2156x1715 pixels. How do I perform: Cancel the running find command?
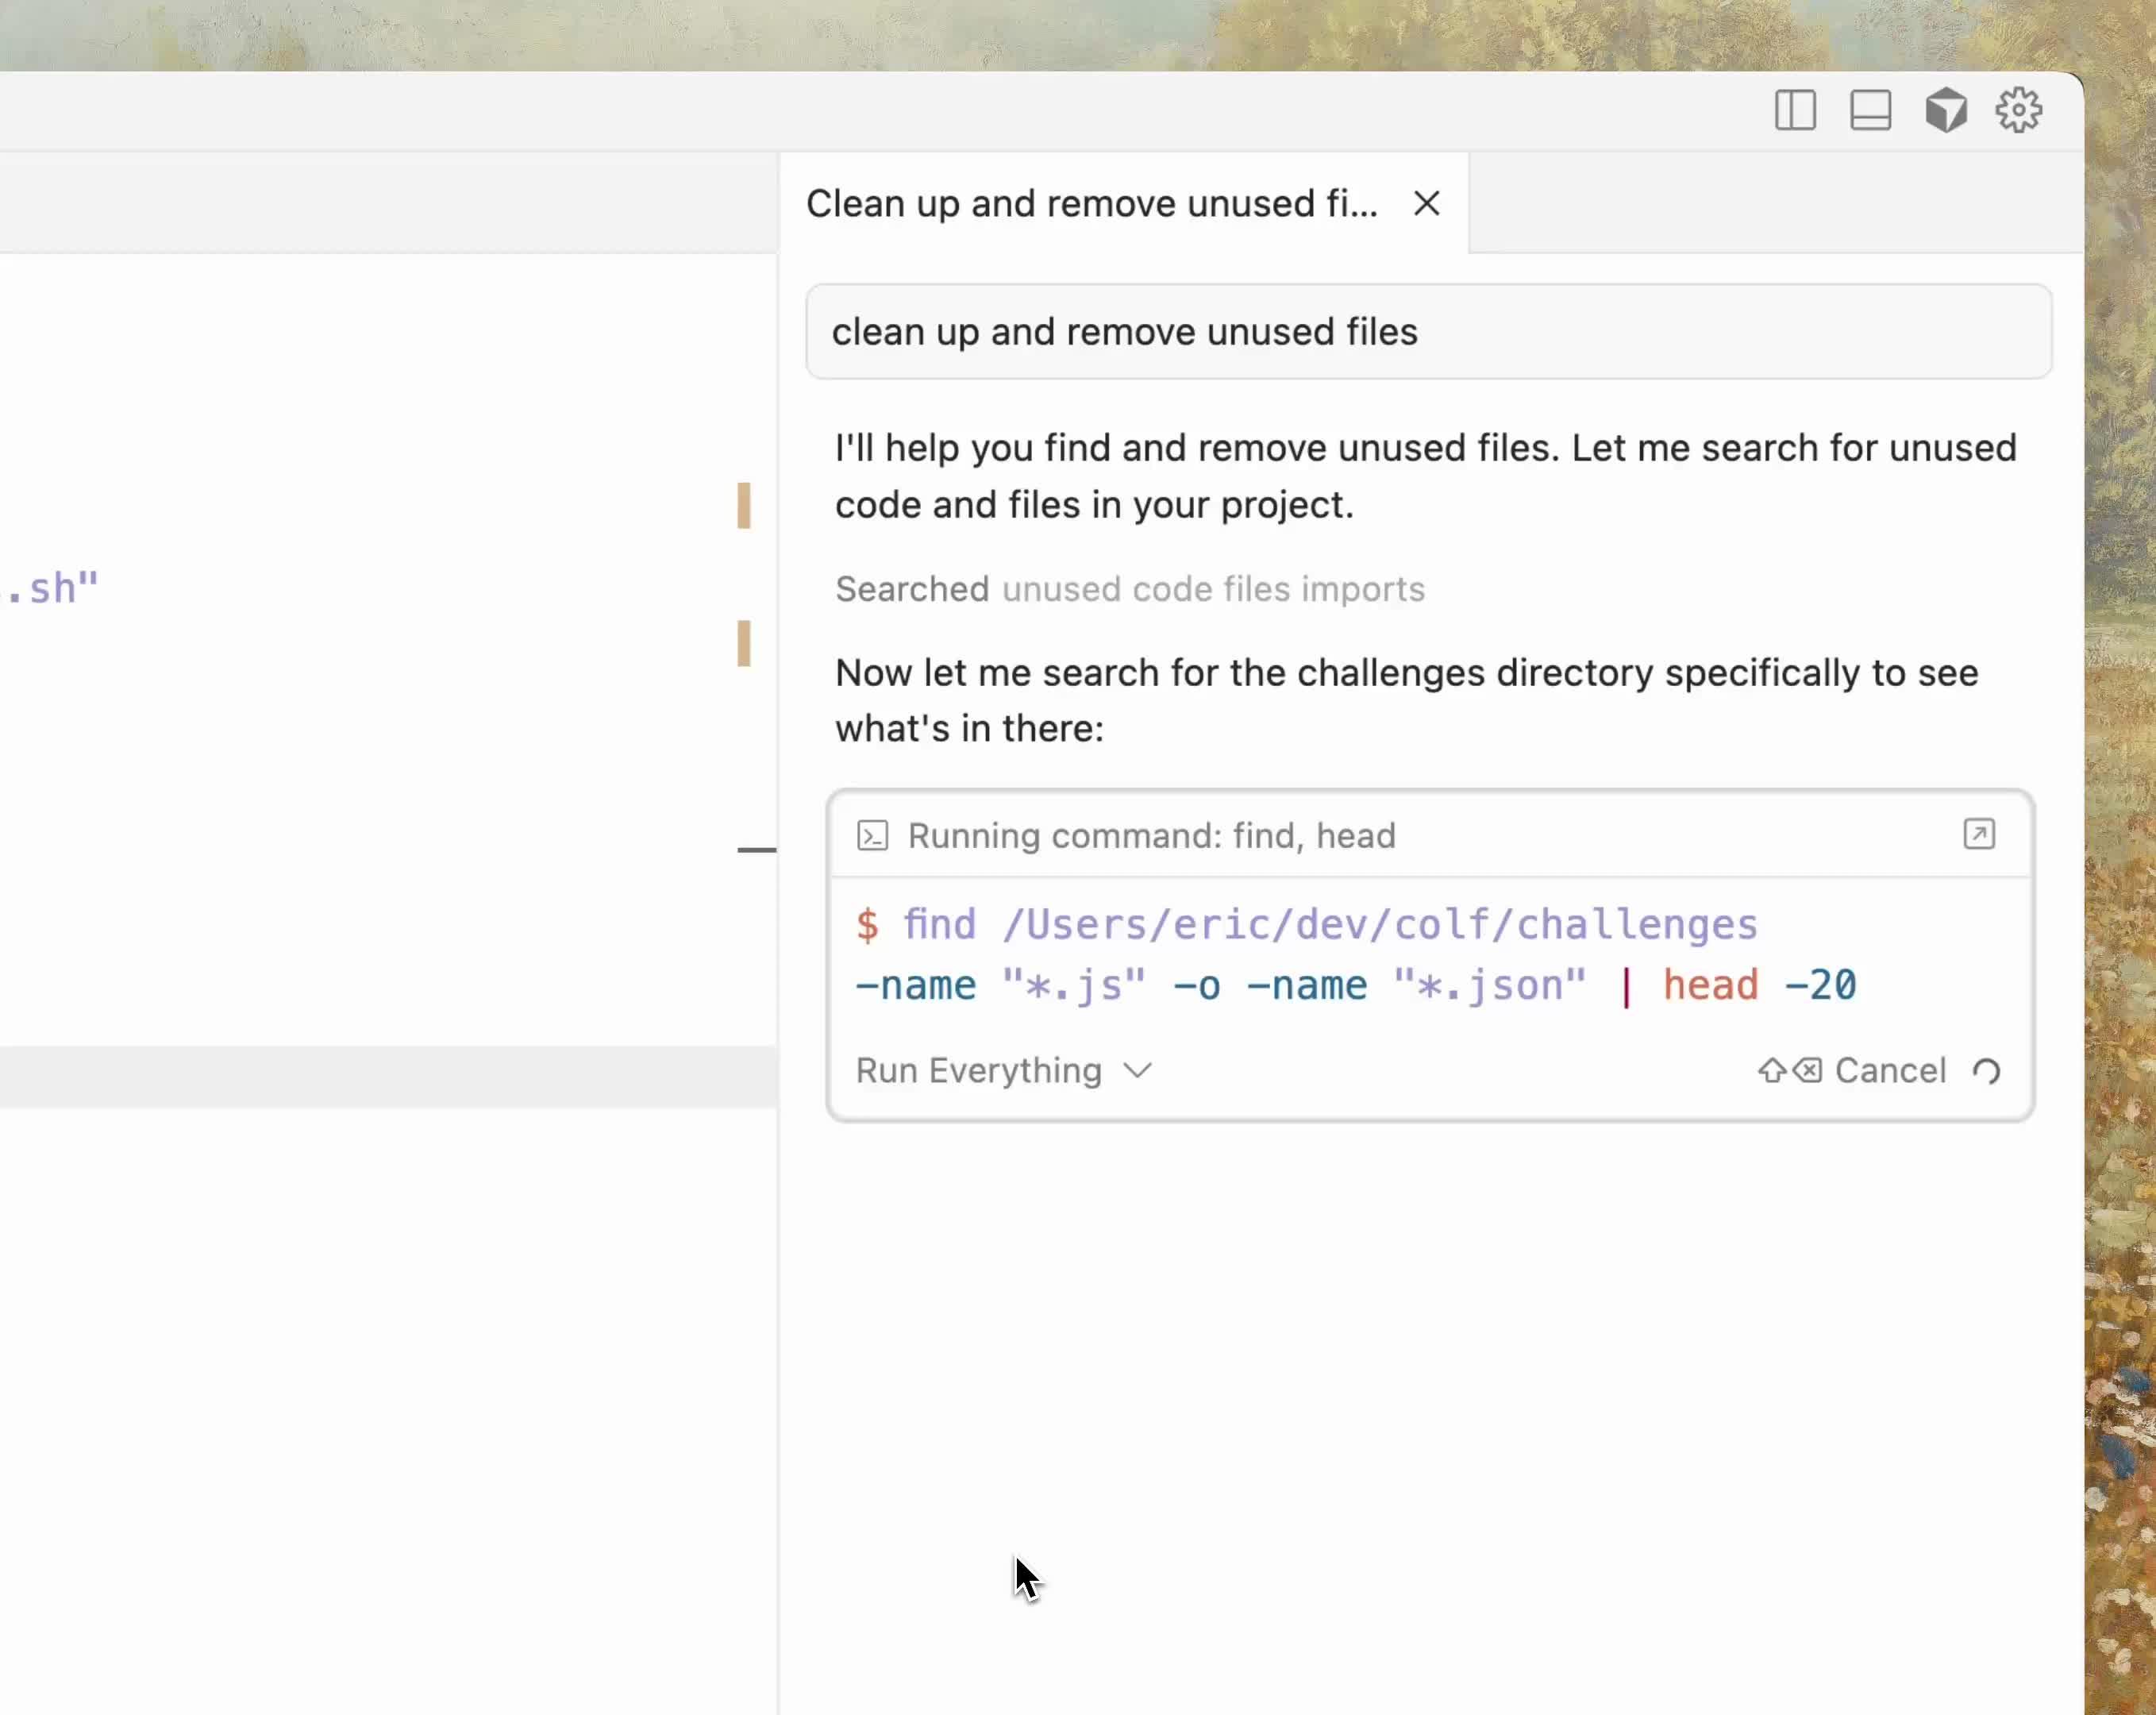pos(1889,1071)
